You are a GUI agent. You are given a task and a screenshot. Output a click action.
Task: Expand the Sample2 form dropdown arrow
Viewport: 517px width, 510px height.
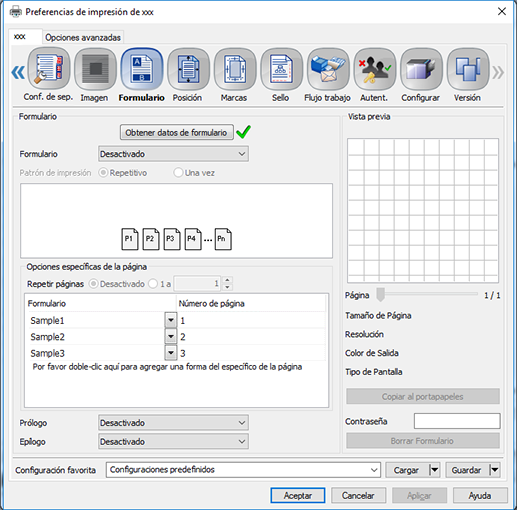tap(171, 337)
